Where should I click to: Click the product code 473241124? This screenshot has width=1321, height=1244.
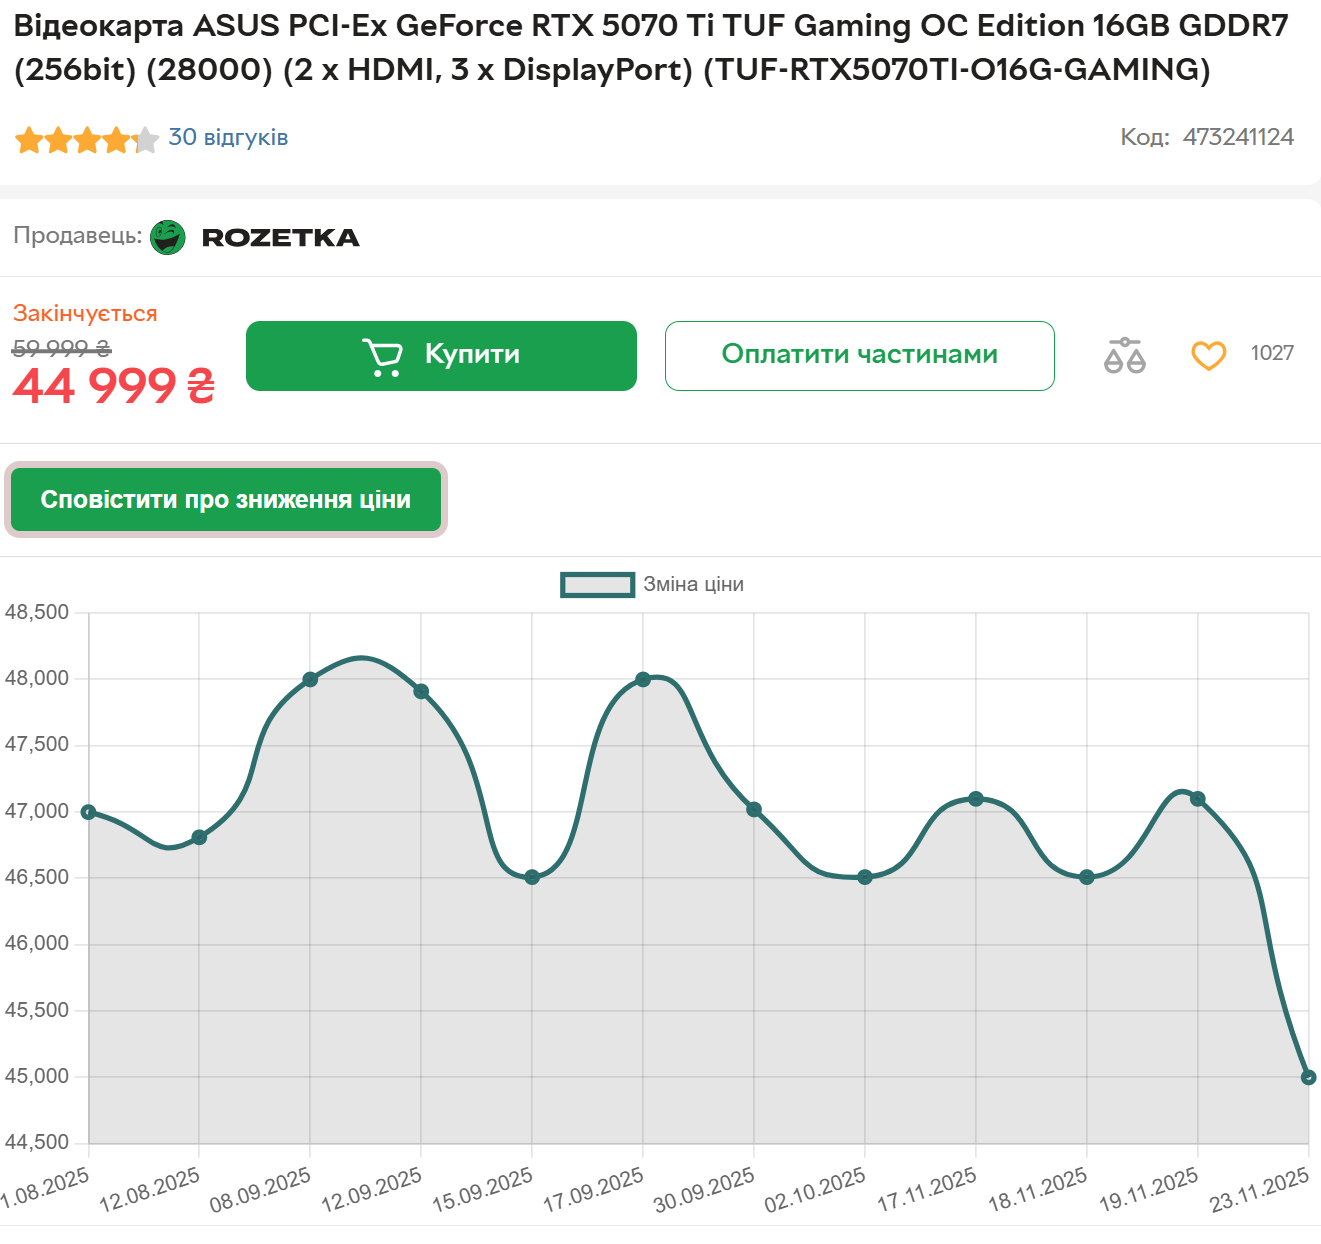[x=1238, y=137]
